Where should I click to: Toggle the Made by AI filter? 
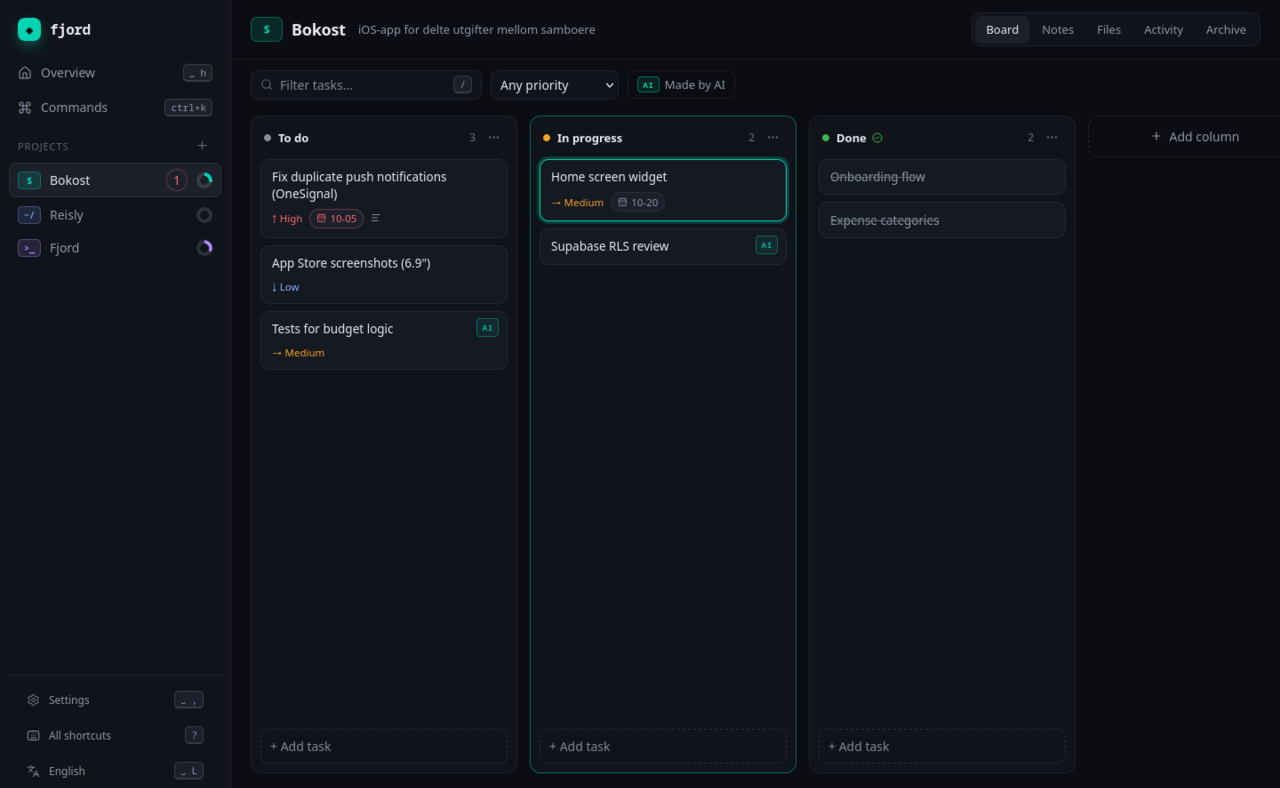[x=681, y=85]
